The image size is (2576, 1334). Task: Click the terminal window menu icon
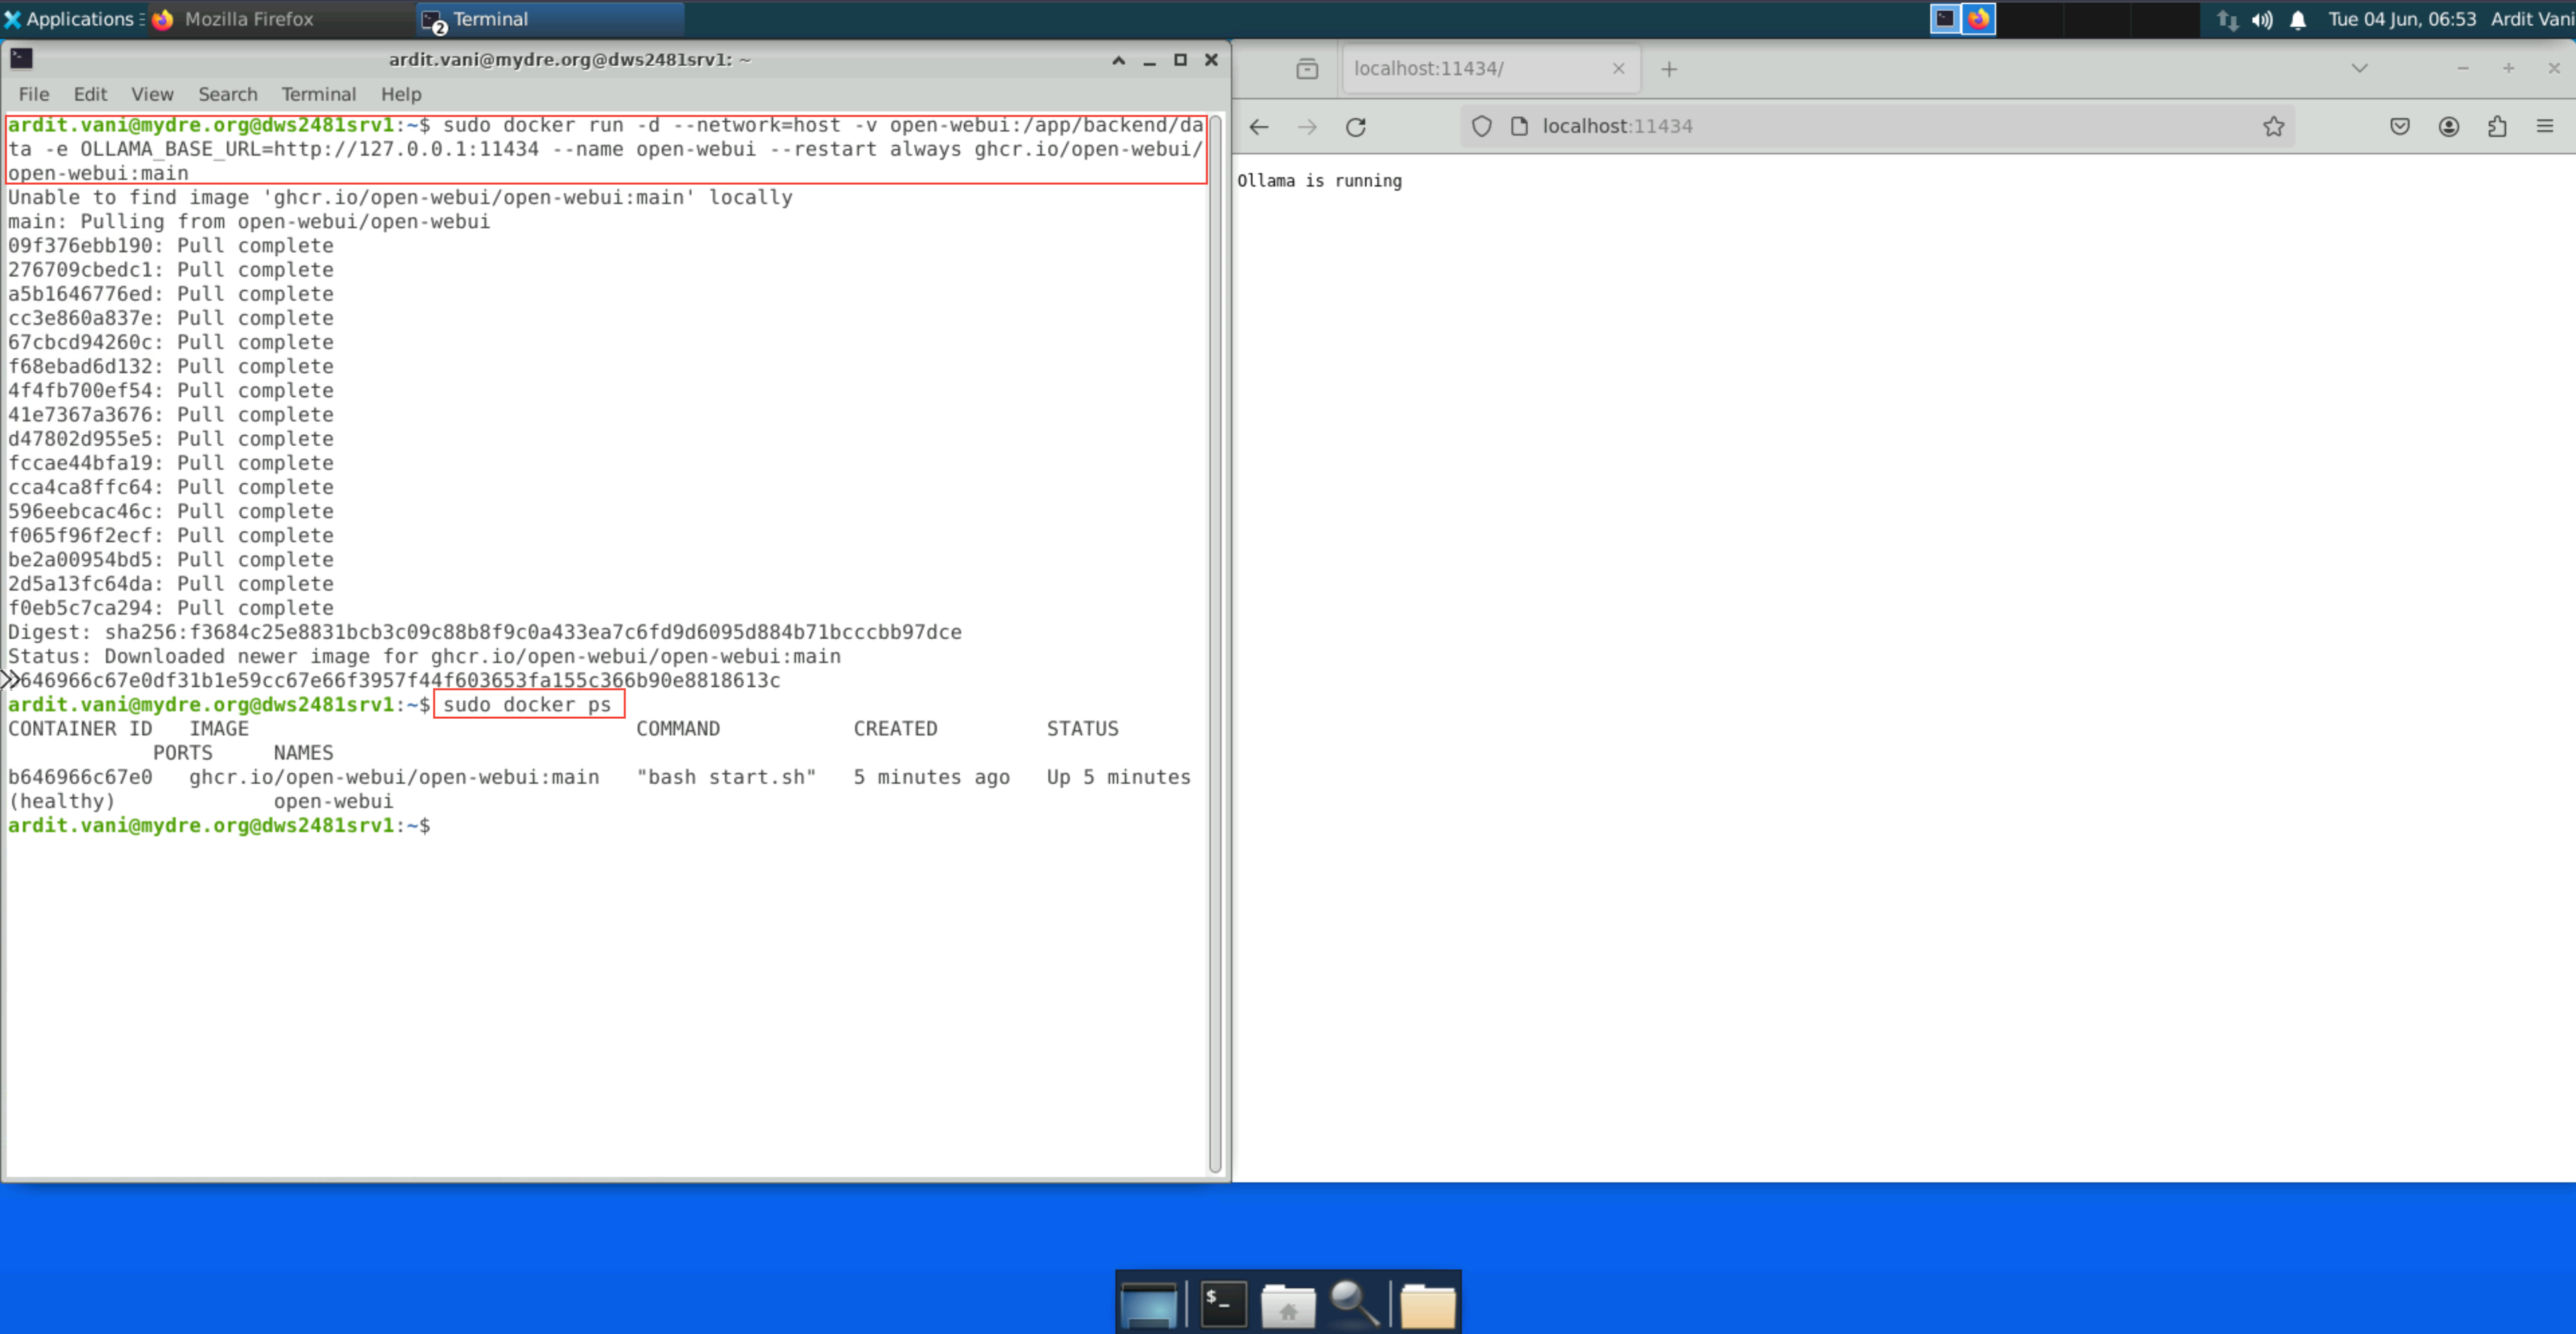(21, 59)
